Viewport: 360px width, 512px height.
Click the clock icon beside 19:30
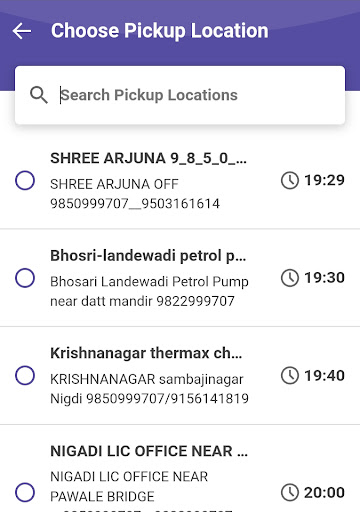(290, 278)
